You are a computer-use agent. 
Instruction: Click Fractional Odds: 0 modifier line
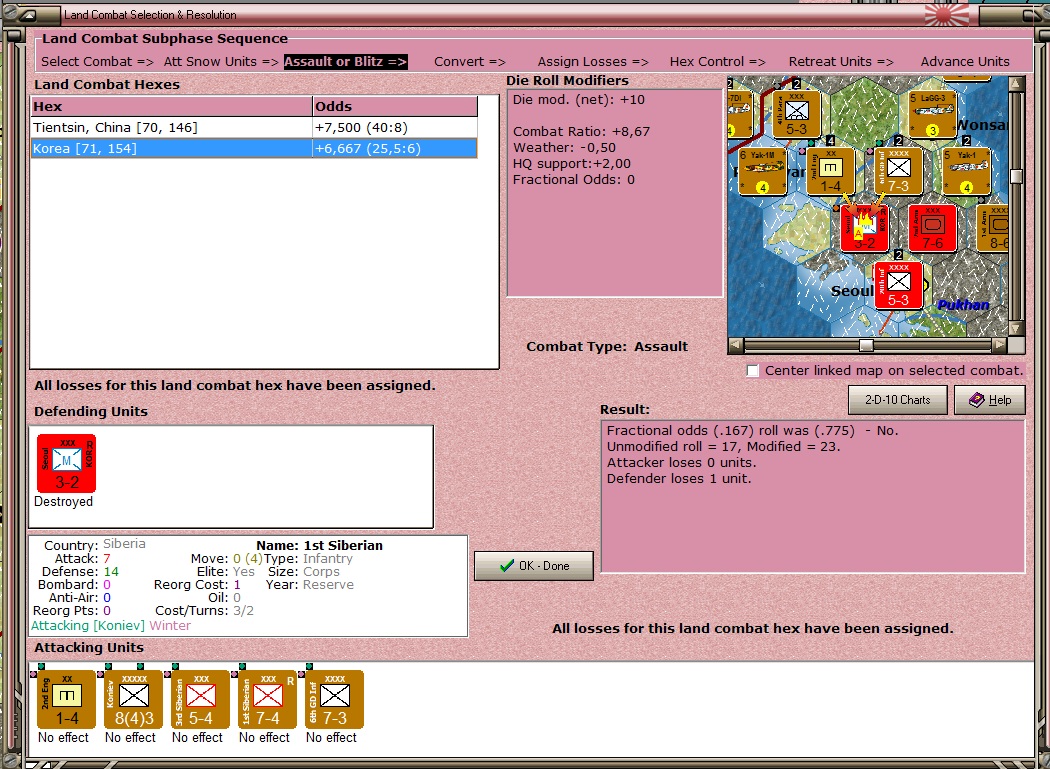(x=573, y=180)
